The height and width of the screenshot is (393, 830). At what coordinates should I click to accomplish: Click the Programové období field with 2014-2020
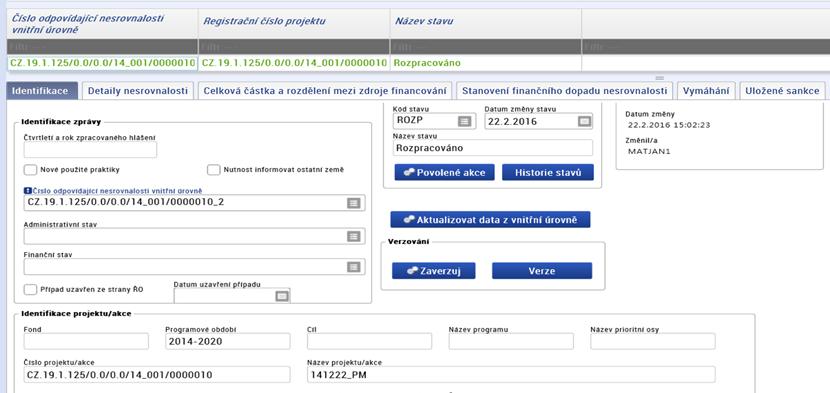tap(228, 342)
